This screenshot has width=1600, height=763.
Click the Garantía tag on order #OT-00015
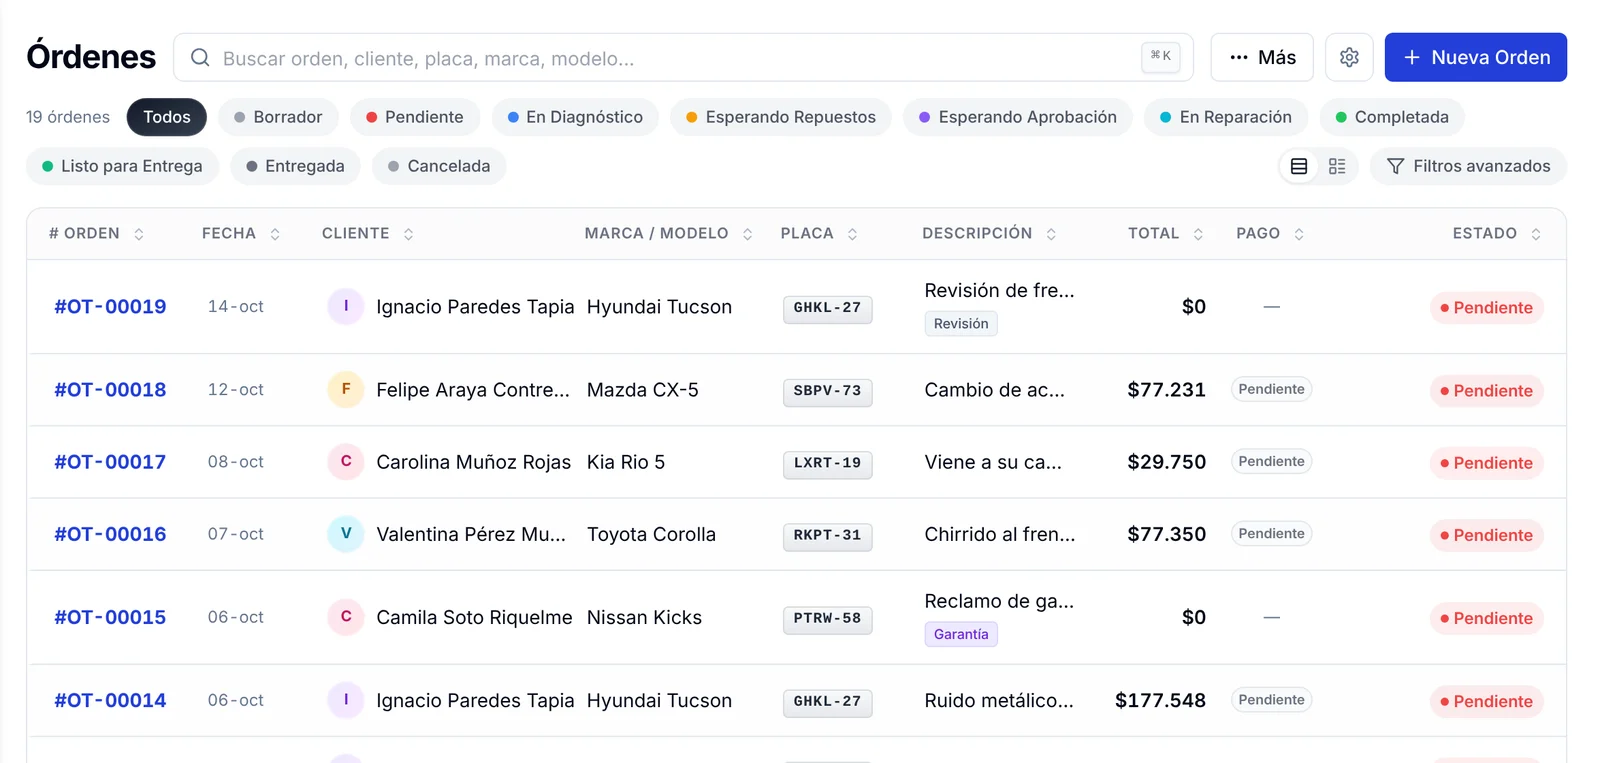point(961,634)
